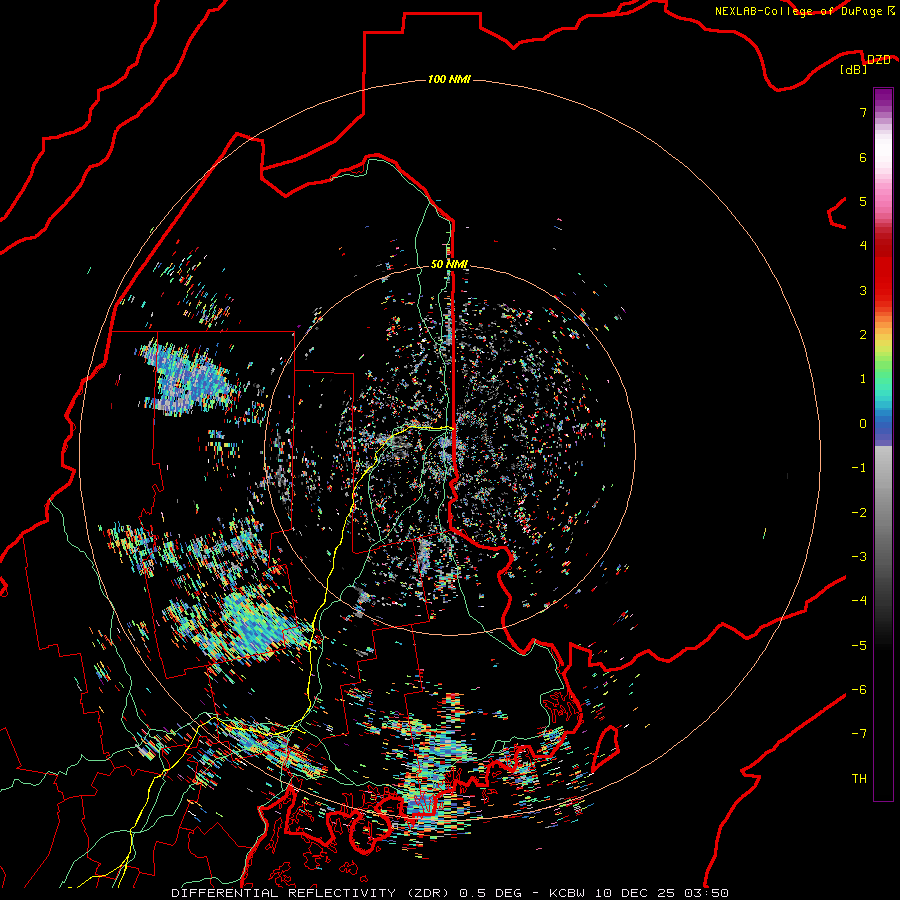Click the -3 value on the scale
Image resolution: width=900 pixels, height=900 pixels.
click(859, 557)
